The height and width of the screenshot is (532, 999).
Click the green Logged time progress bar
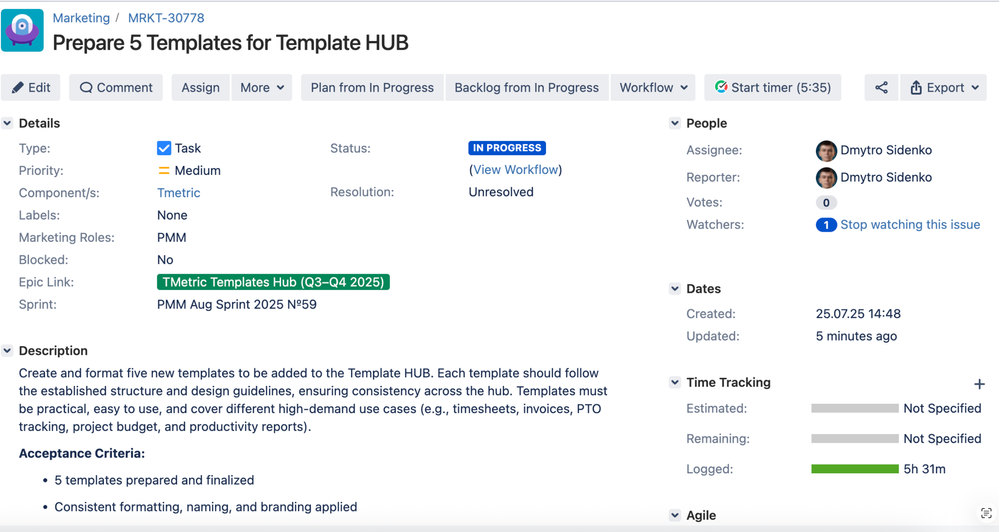854,470
